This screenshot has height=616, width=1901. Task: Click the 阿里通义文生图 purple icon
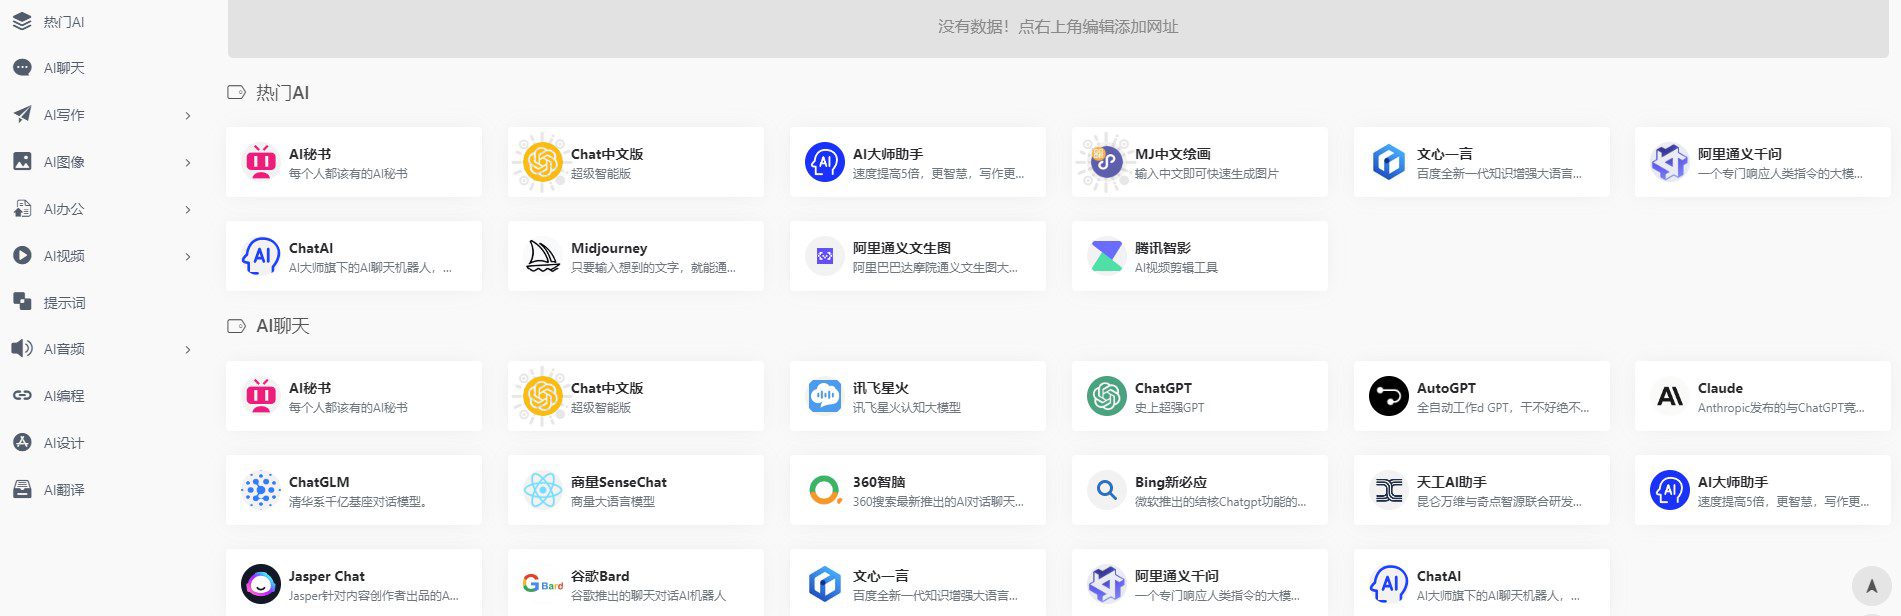coord(824,256)
